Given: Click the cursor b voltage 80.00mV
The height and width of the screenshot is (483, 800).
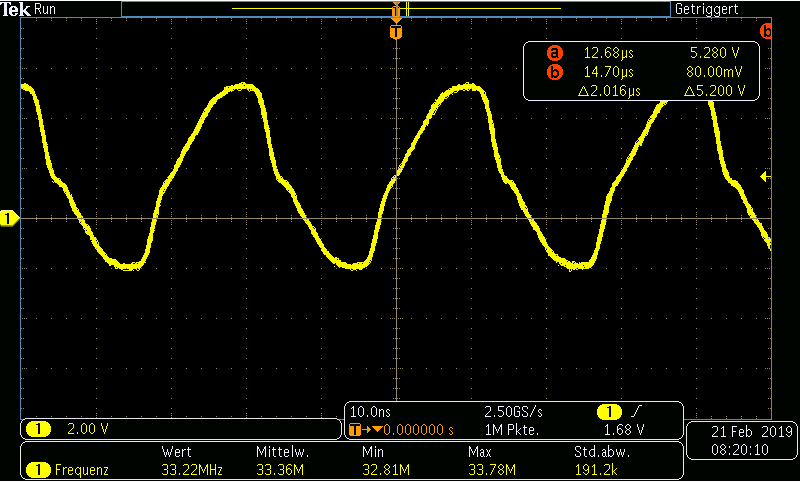Looking at the screenshot, I should coord(714,72).
